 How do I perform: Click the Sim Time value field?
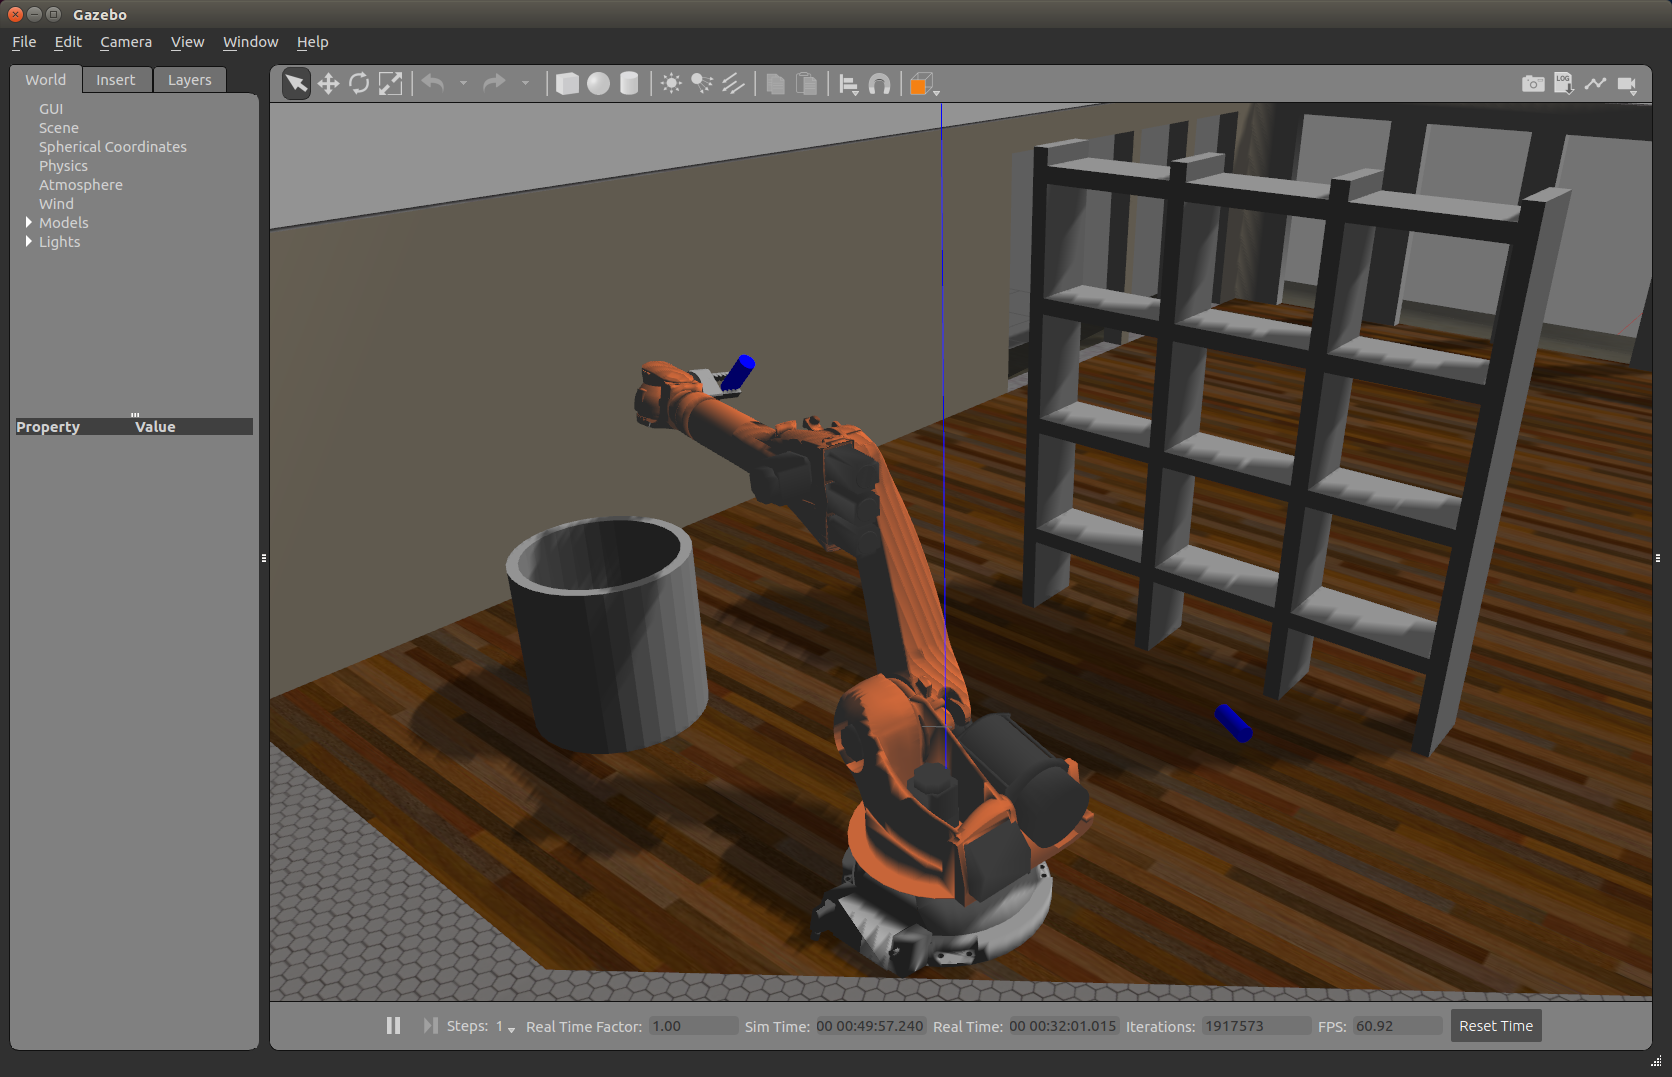[870, 1026]
